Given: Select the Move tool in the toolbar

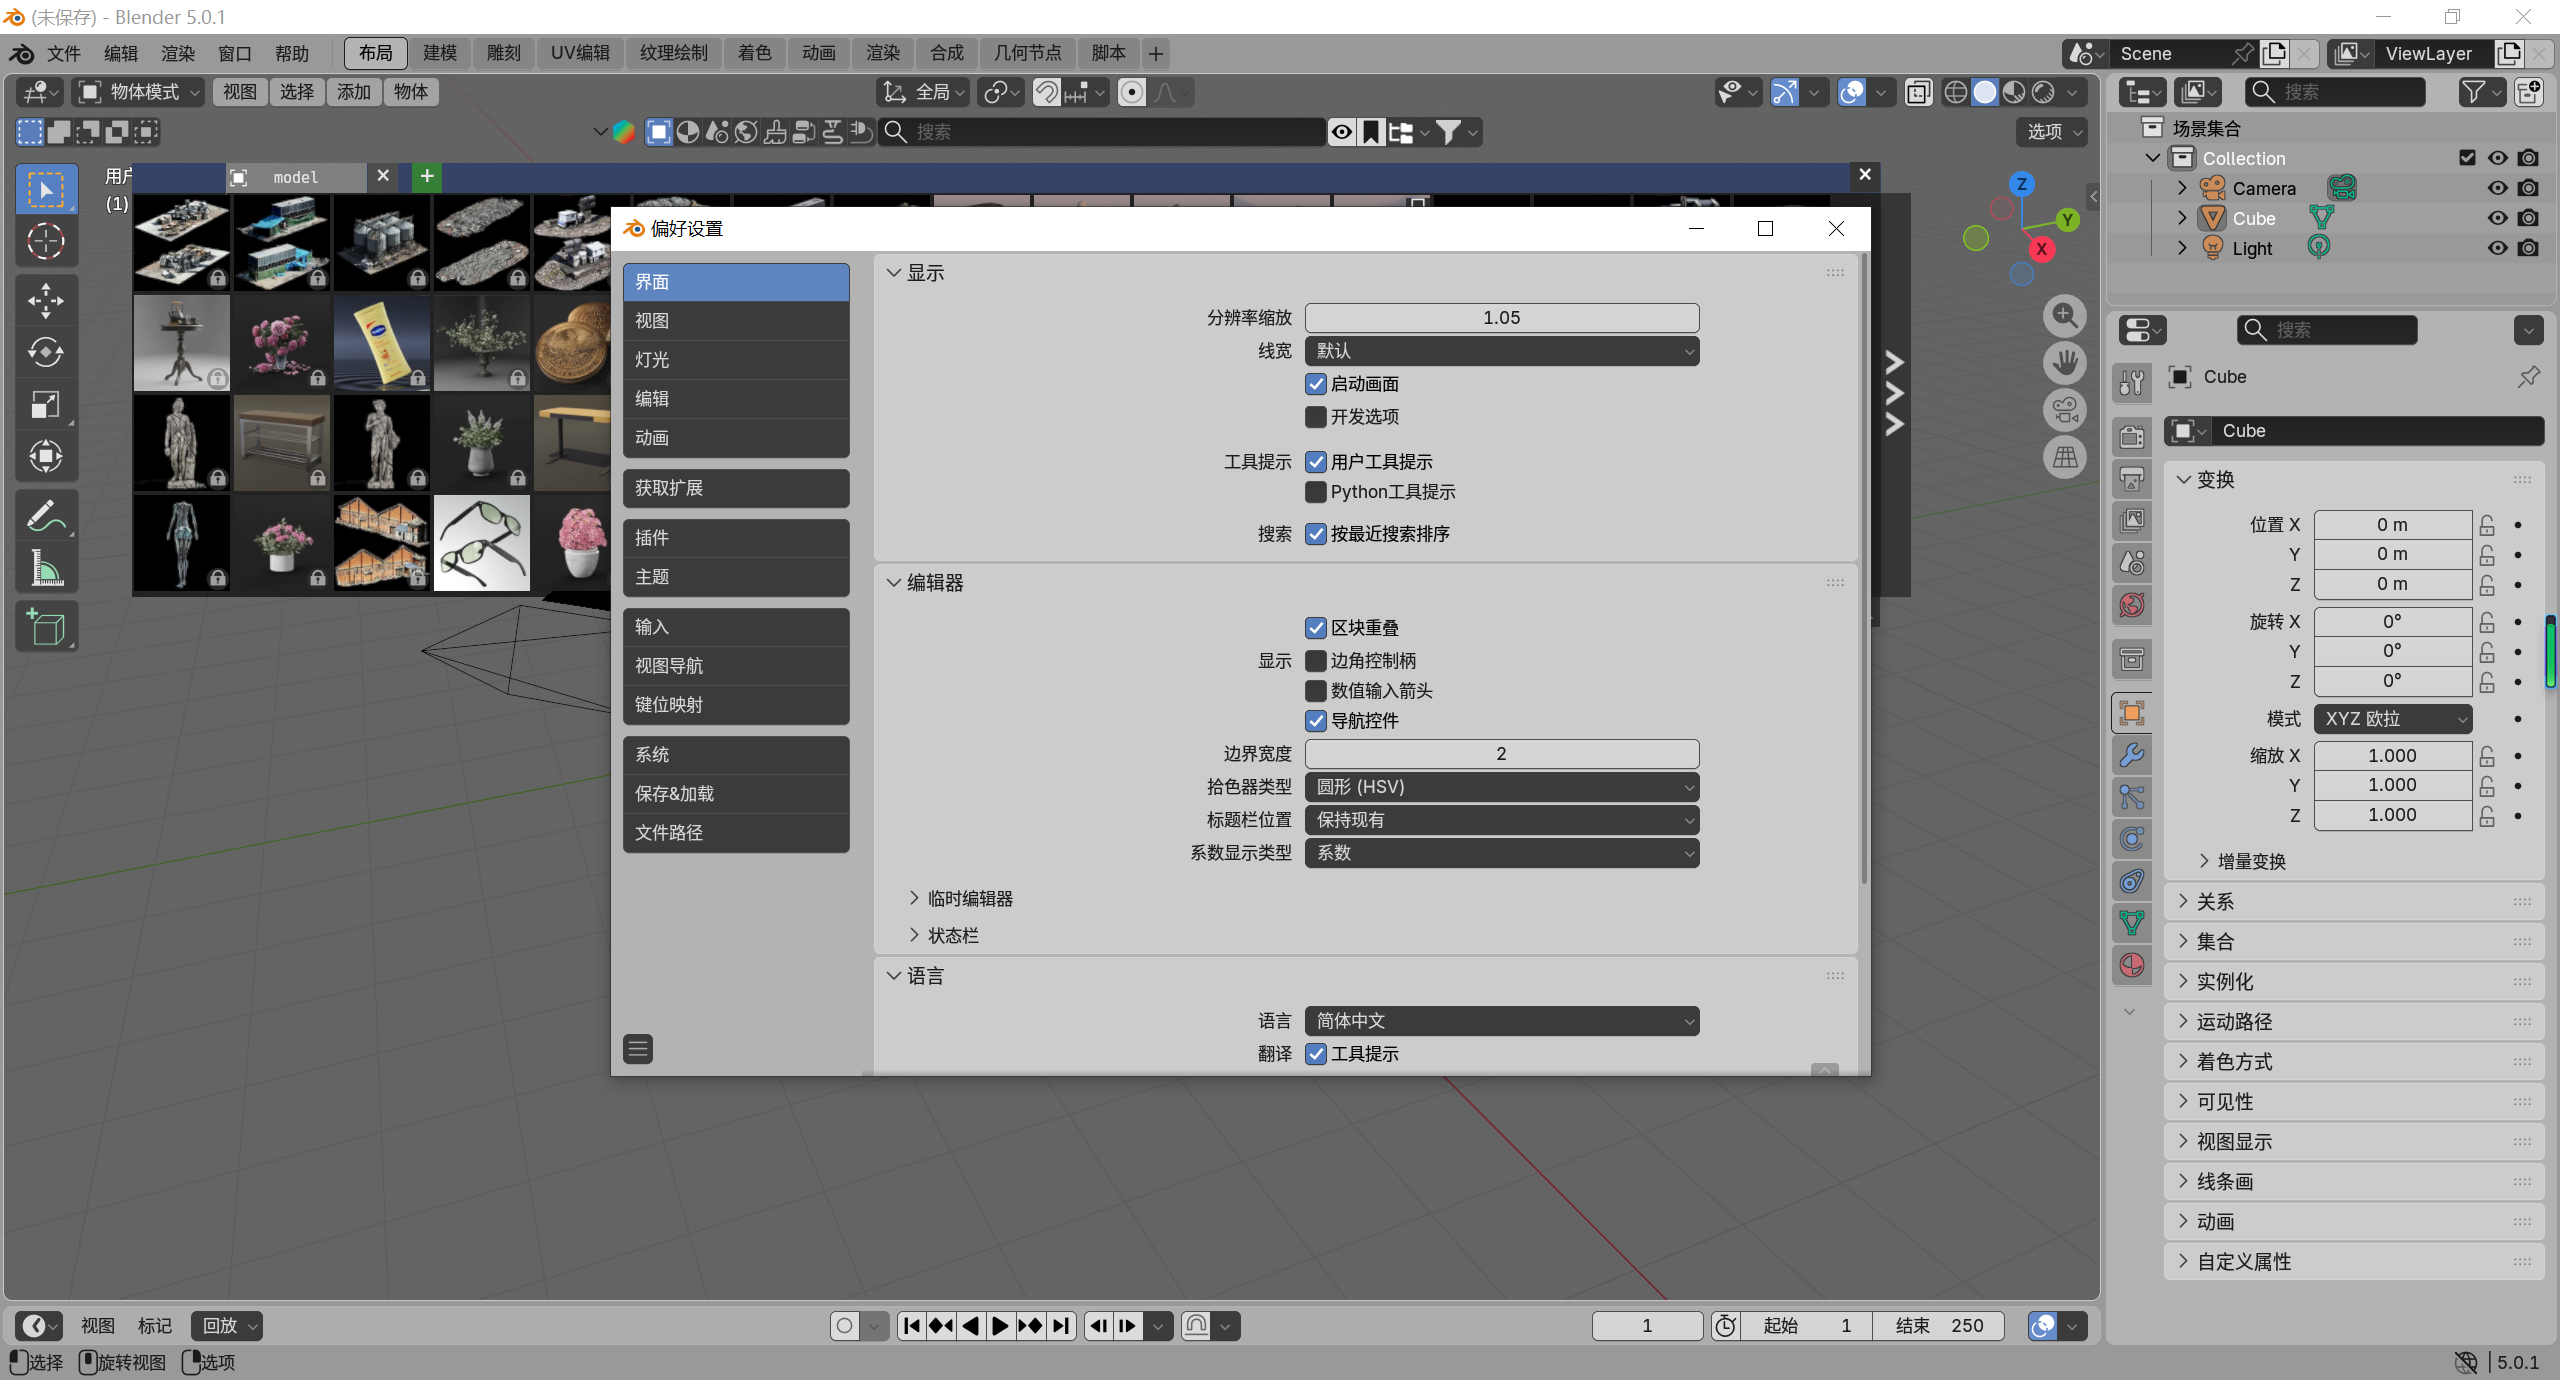Looking at the screenshot, I should (x=46, y=300).
